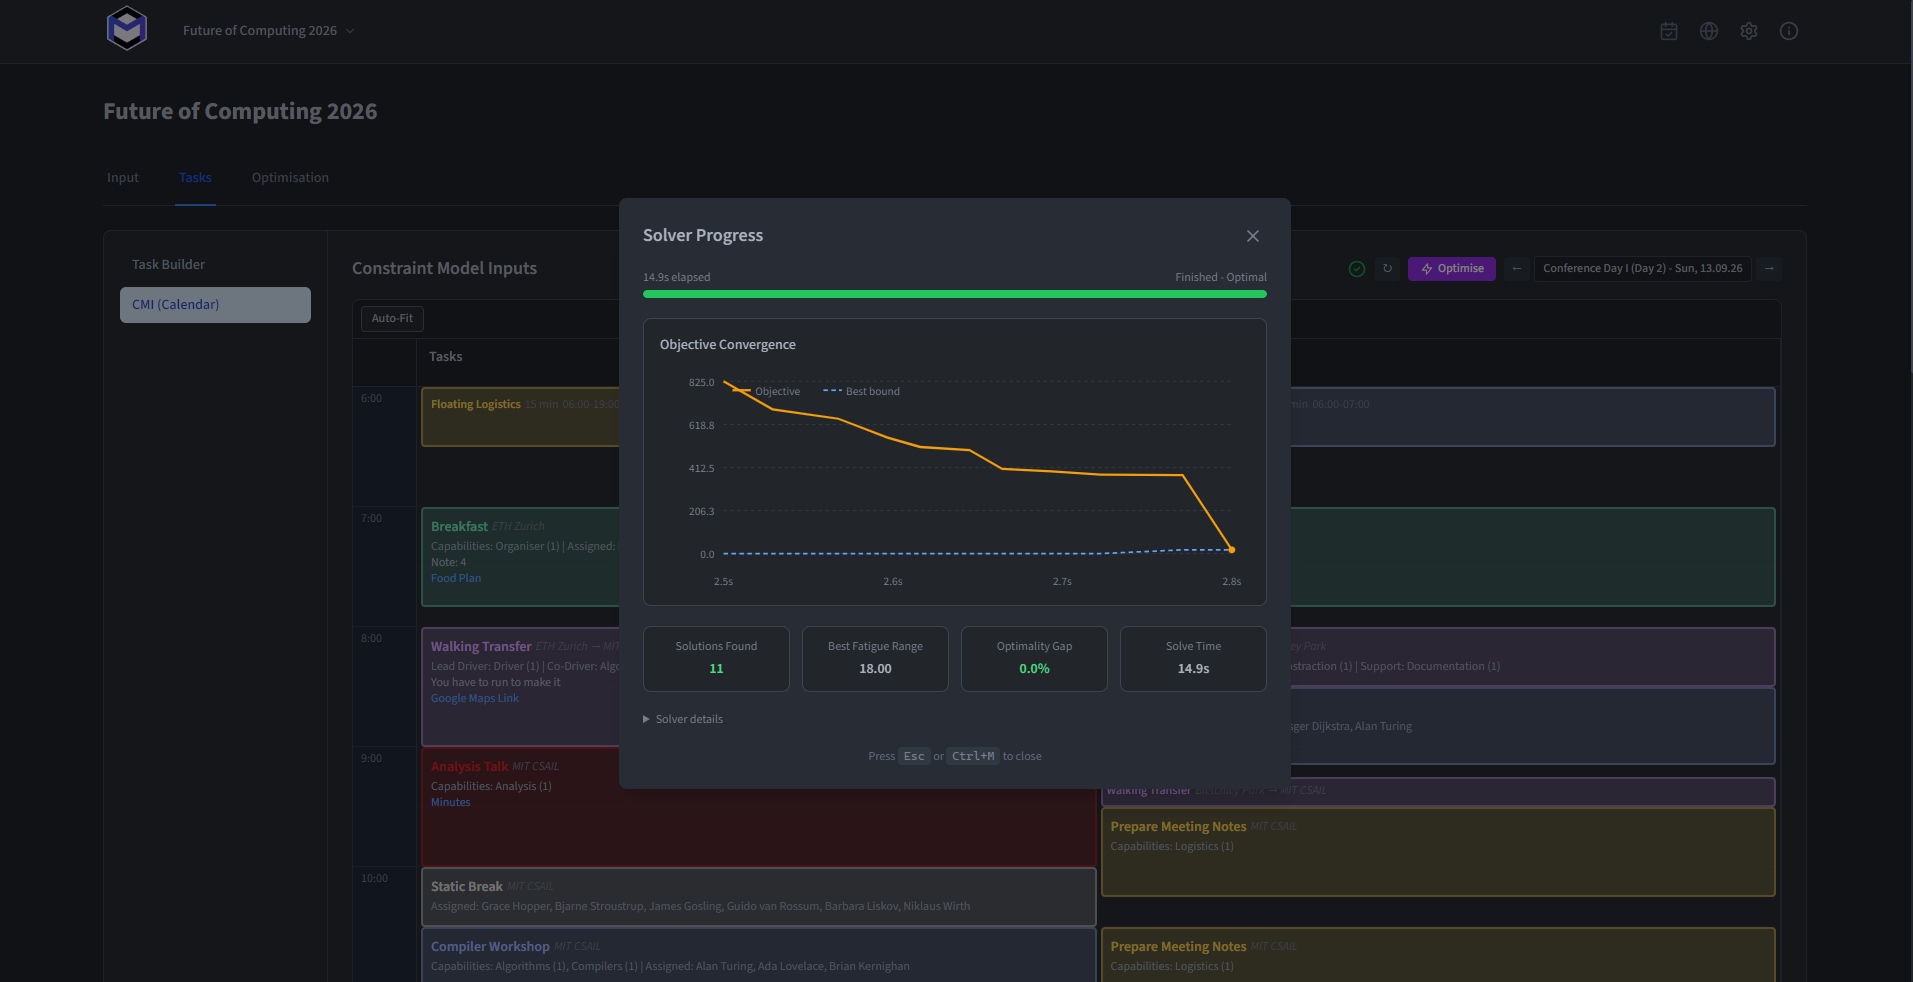Select the upper Prepare Meeting Notes block
1913x982 pixels.
point(1438,852)
